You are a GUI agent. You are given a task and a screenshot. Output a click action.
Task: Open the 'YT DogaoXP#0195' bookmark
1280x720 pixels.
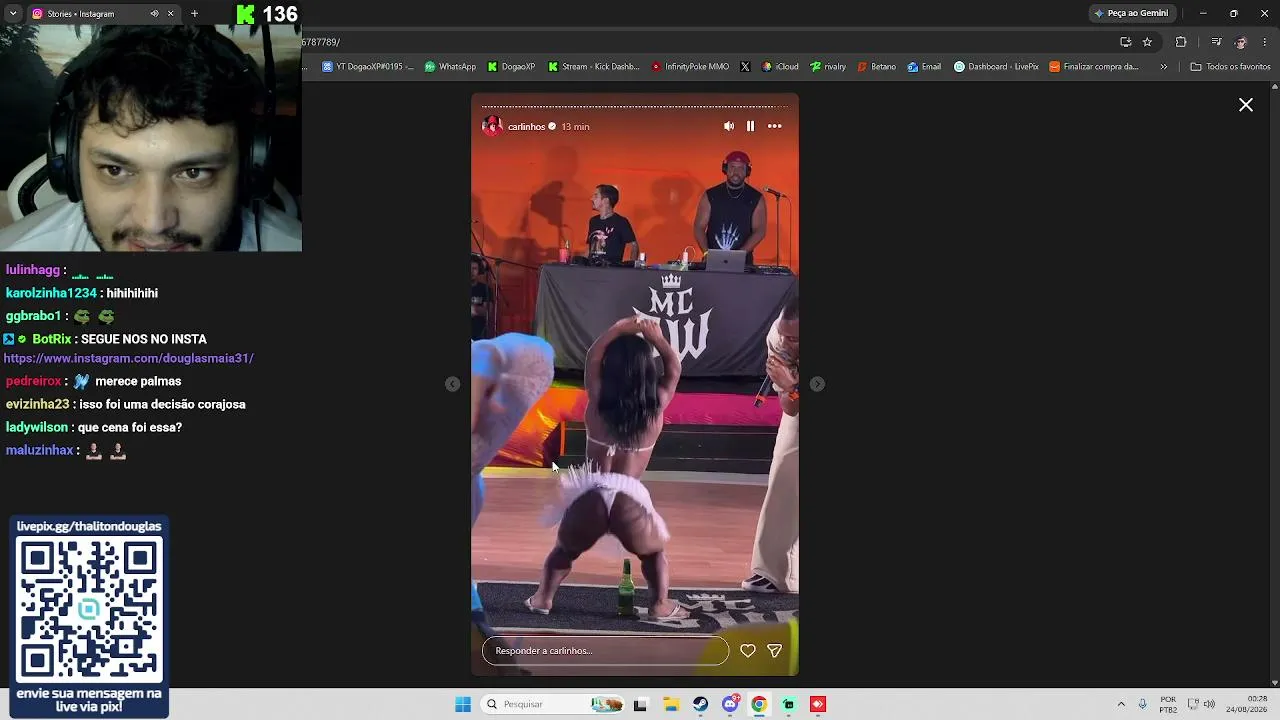point(368,67)
